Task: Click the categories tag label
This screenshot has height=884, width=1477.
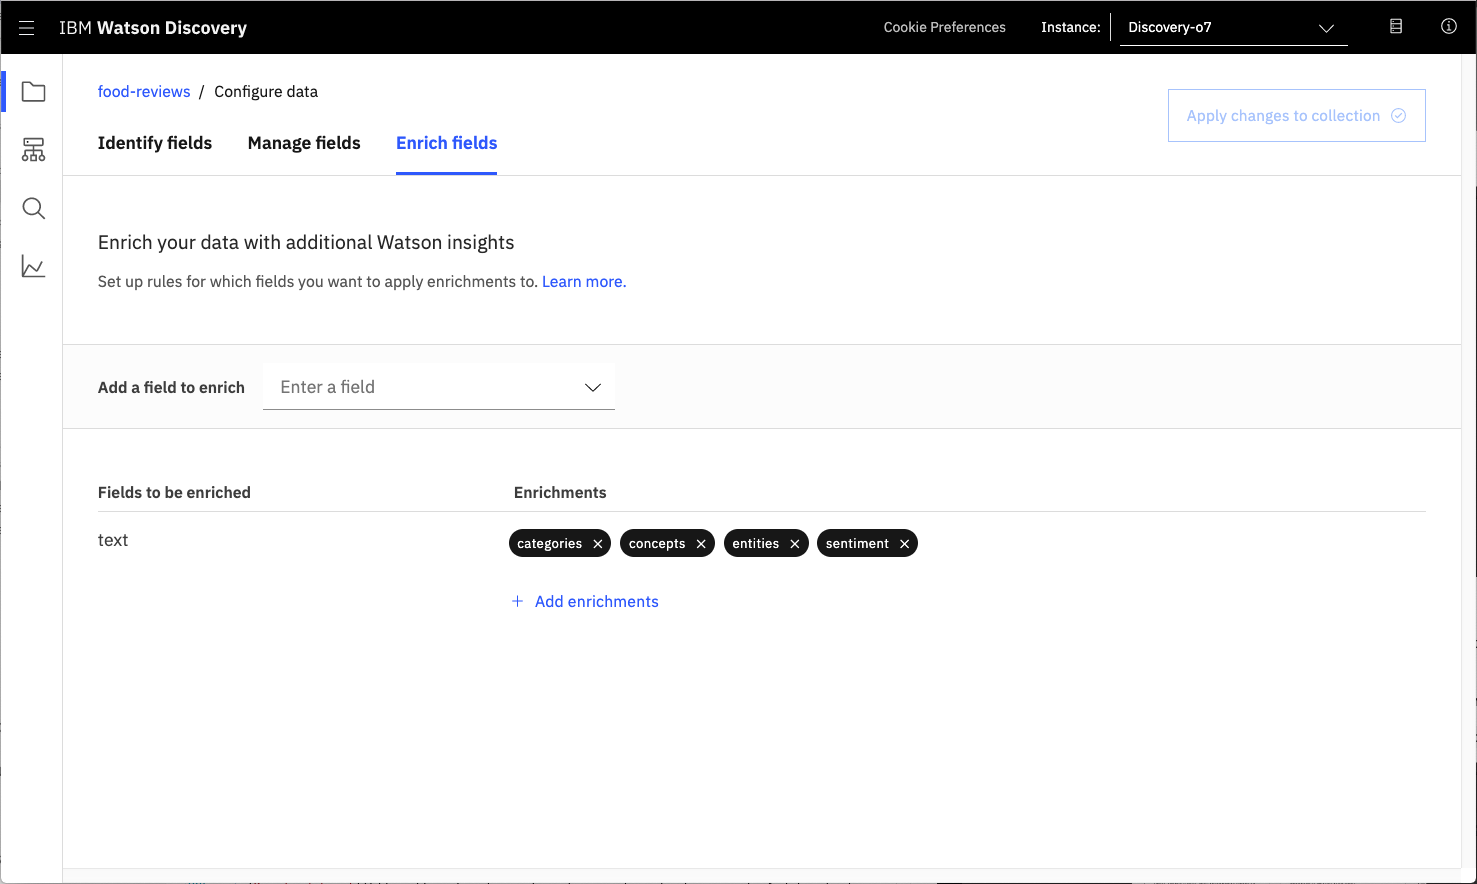Action: click(549, 544)
